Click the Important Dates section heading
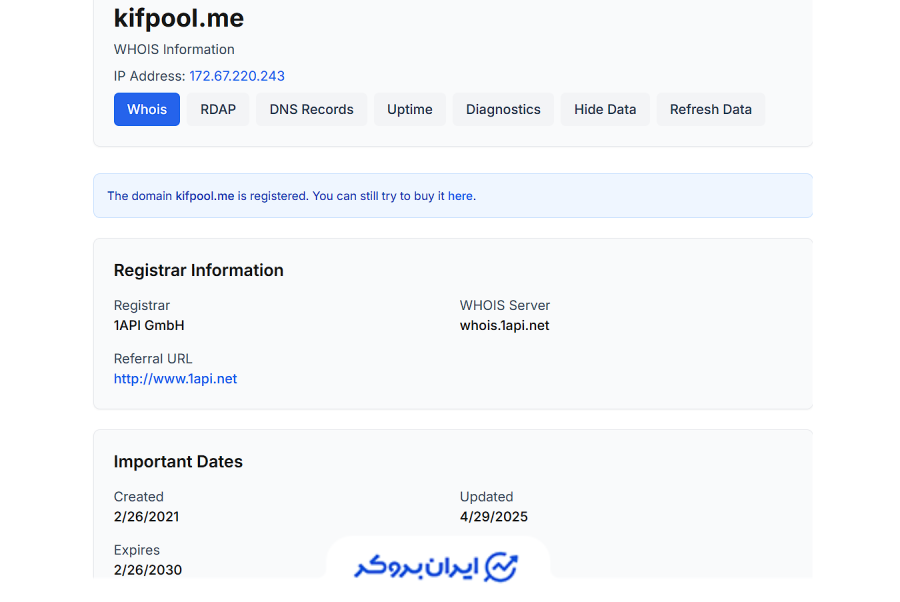This screenshot has width=900, height=602. (x=178, y=461)
